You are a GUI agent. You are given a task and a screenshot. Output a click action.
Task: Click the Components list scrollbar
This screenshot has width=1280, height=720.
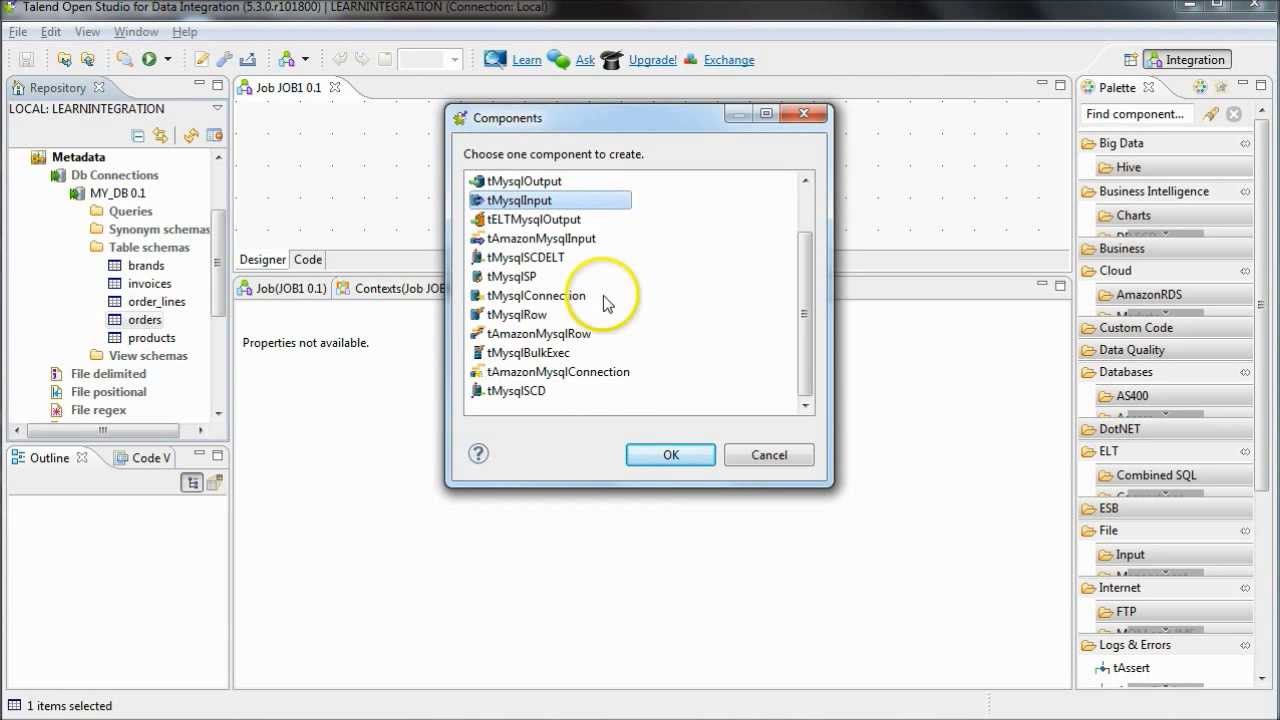(805, 313)
